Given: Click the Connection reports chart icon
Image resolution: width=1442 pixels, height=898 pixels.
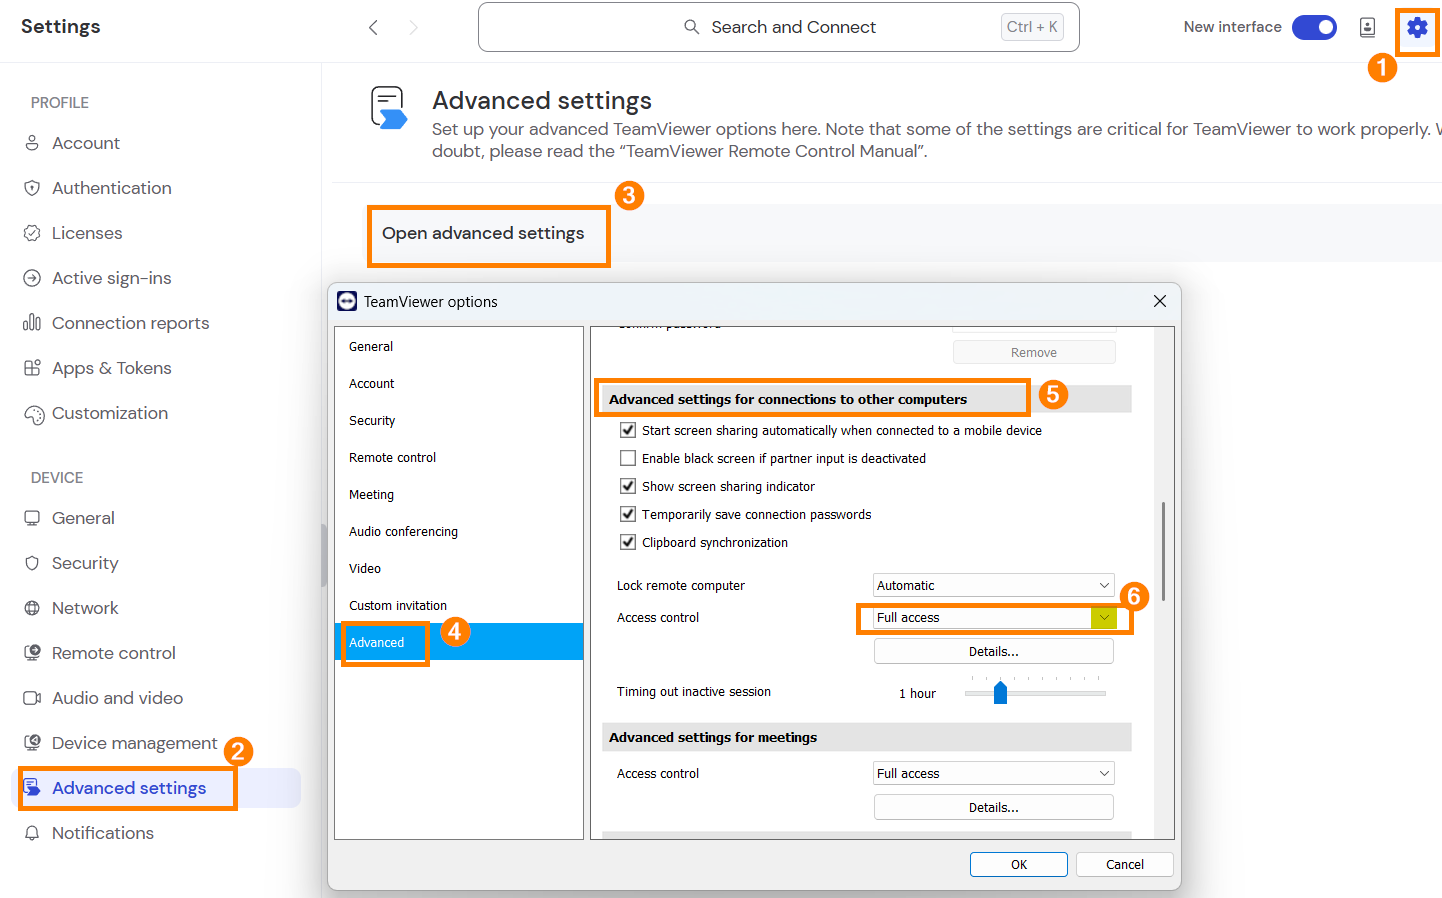Looking at the screenshot, I should coord(32,322).
